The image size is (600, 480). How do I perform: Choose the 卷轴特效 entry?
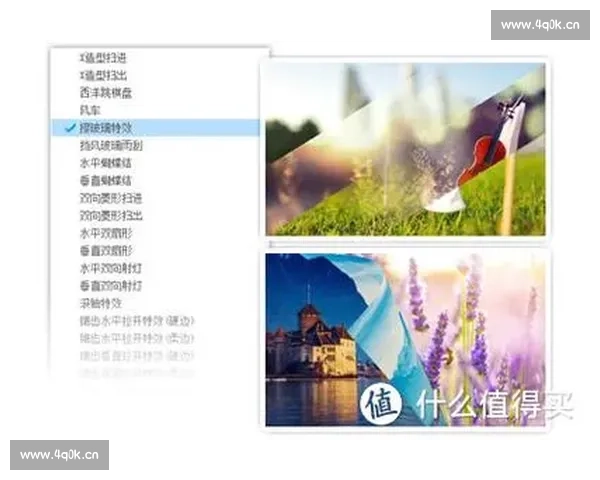click(x=101, y=304)
